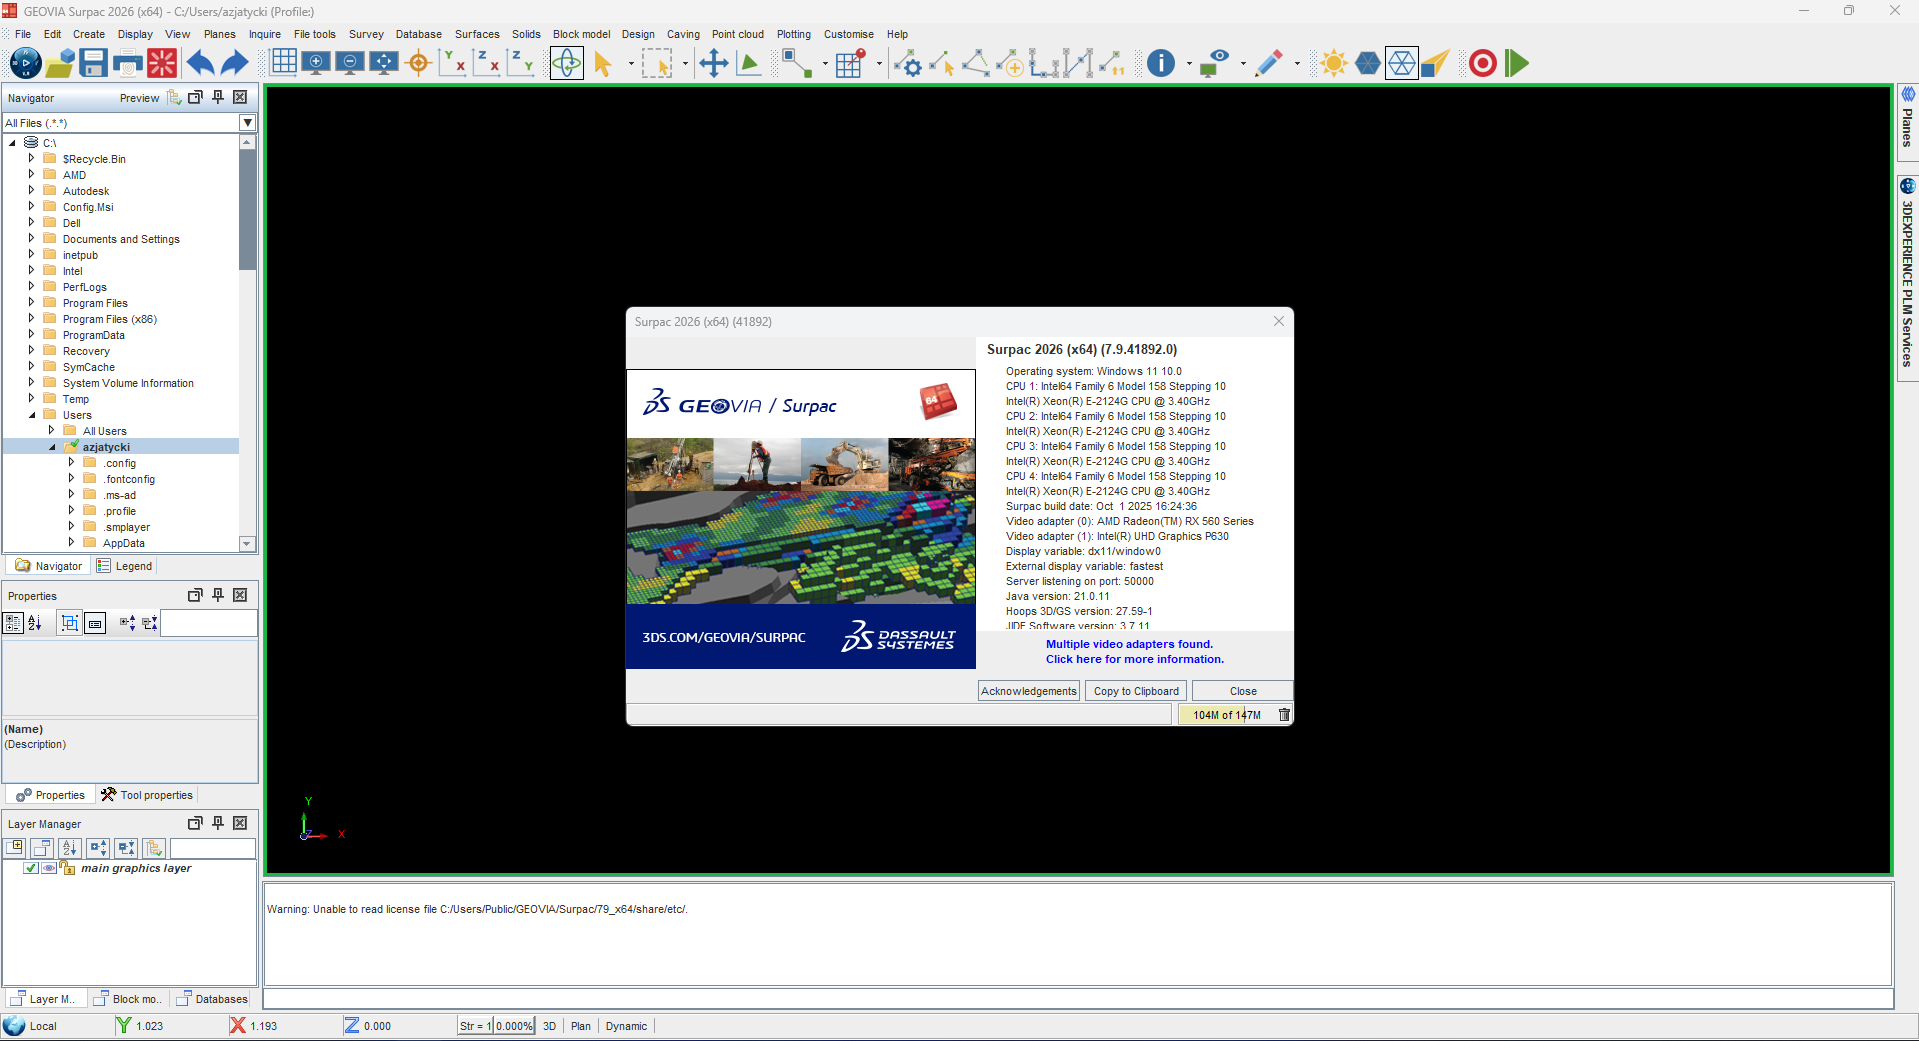Click the open folder with cube icon
This screenshot has width=1919, height=1041.
[x=60, y=63]
